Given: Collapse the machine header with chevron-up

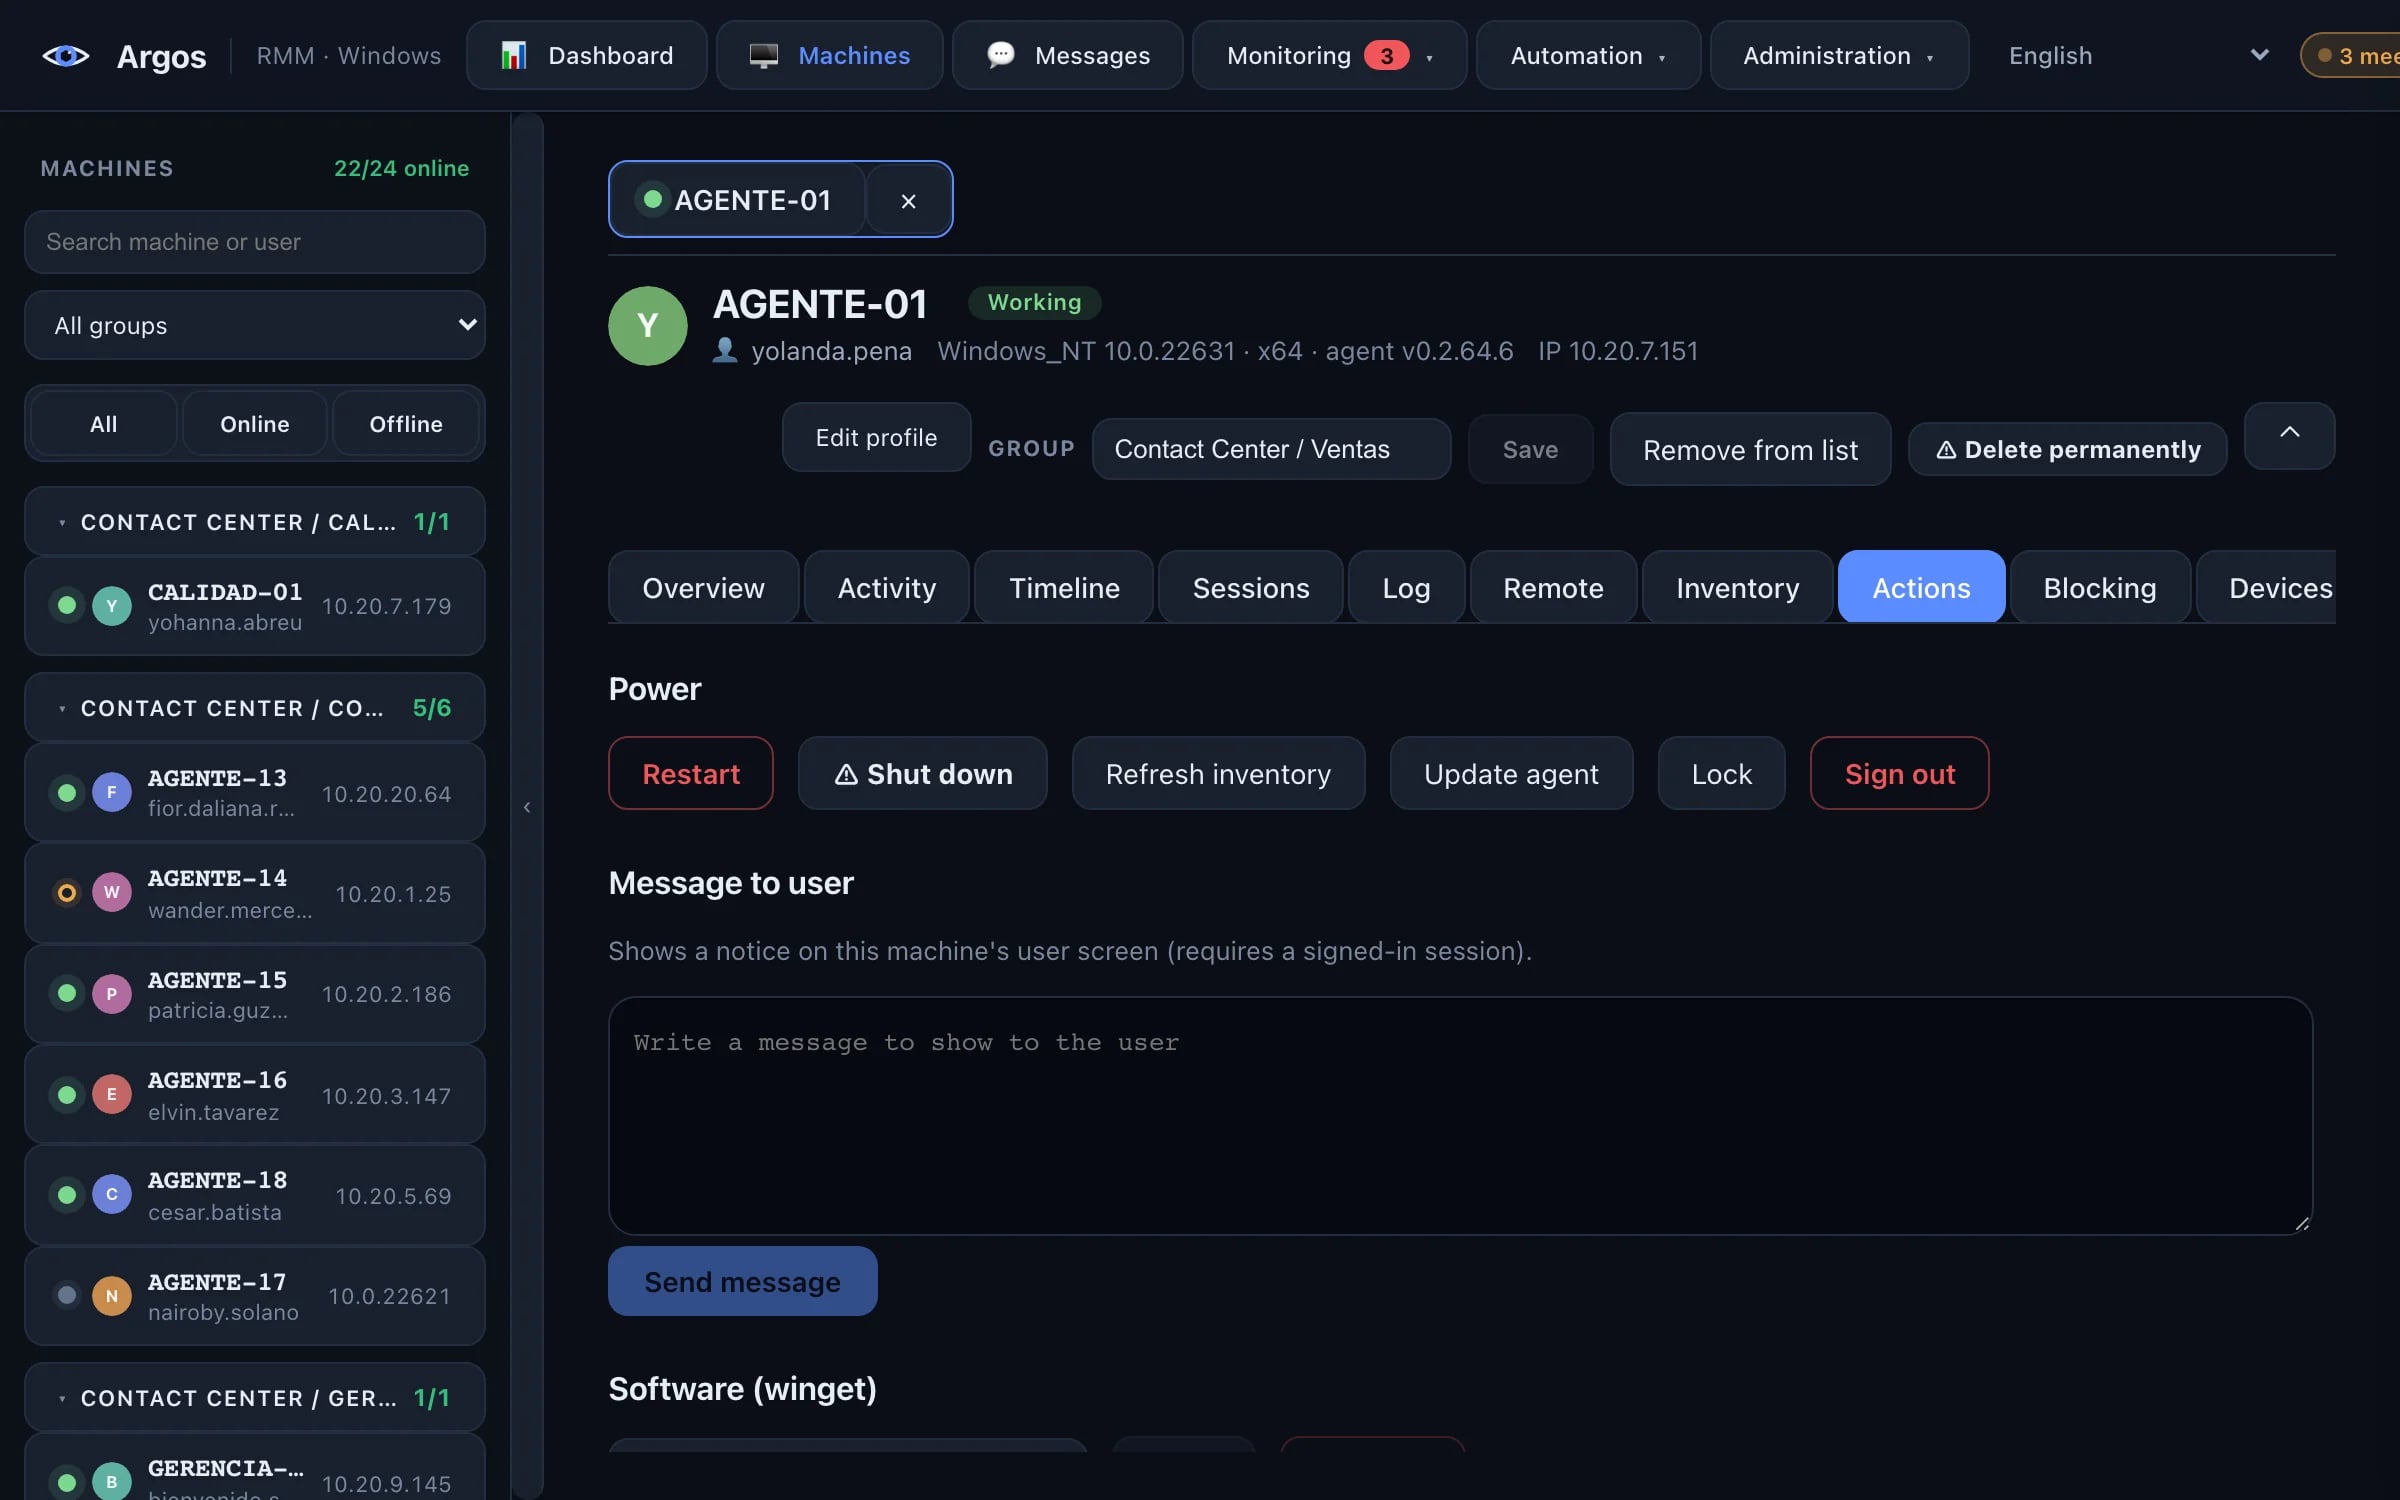Looking at the screenshot, I should point(2290,435).
